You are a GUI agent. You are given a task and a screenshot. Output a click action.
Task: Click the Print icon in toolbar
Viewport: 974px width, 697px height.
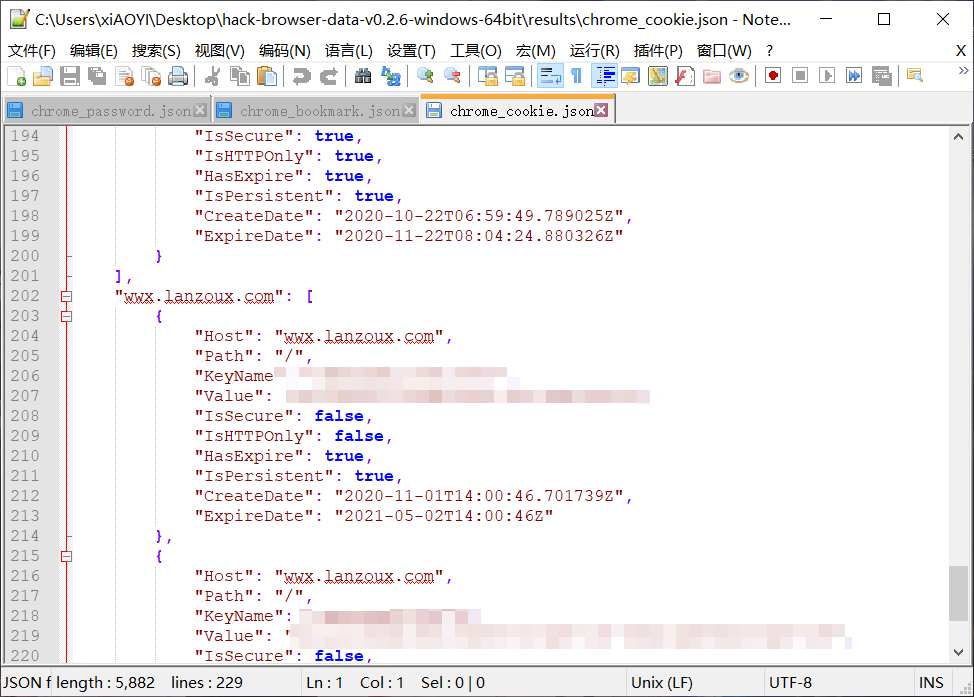coord(178,76)
